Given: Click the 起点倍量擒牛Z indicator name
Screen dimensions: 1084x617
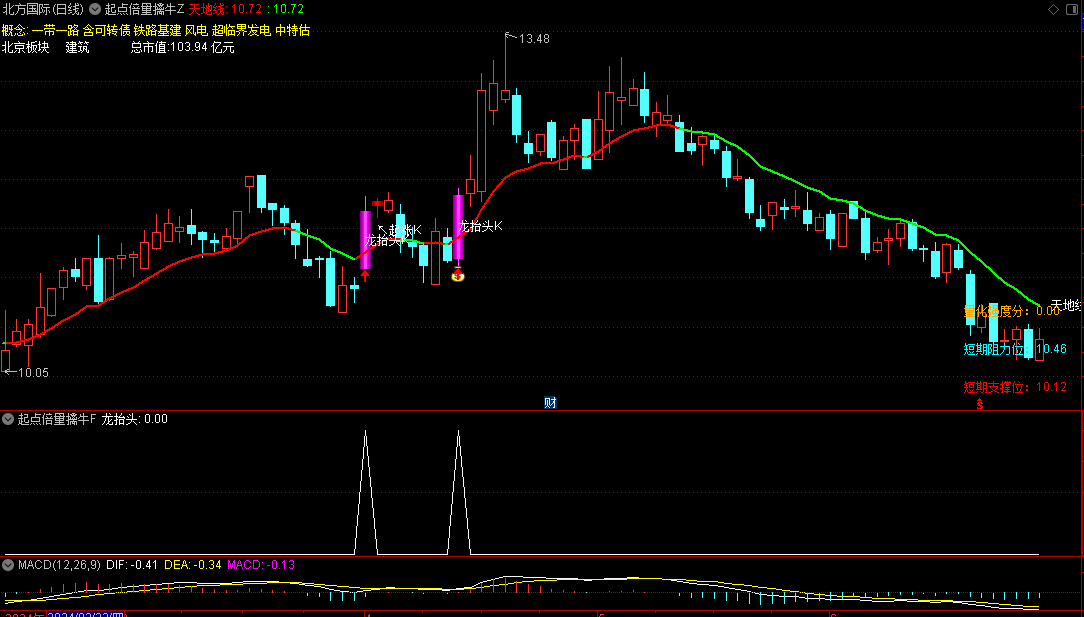Looking at the screenshot, I should tap(144, 9).
